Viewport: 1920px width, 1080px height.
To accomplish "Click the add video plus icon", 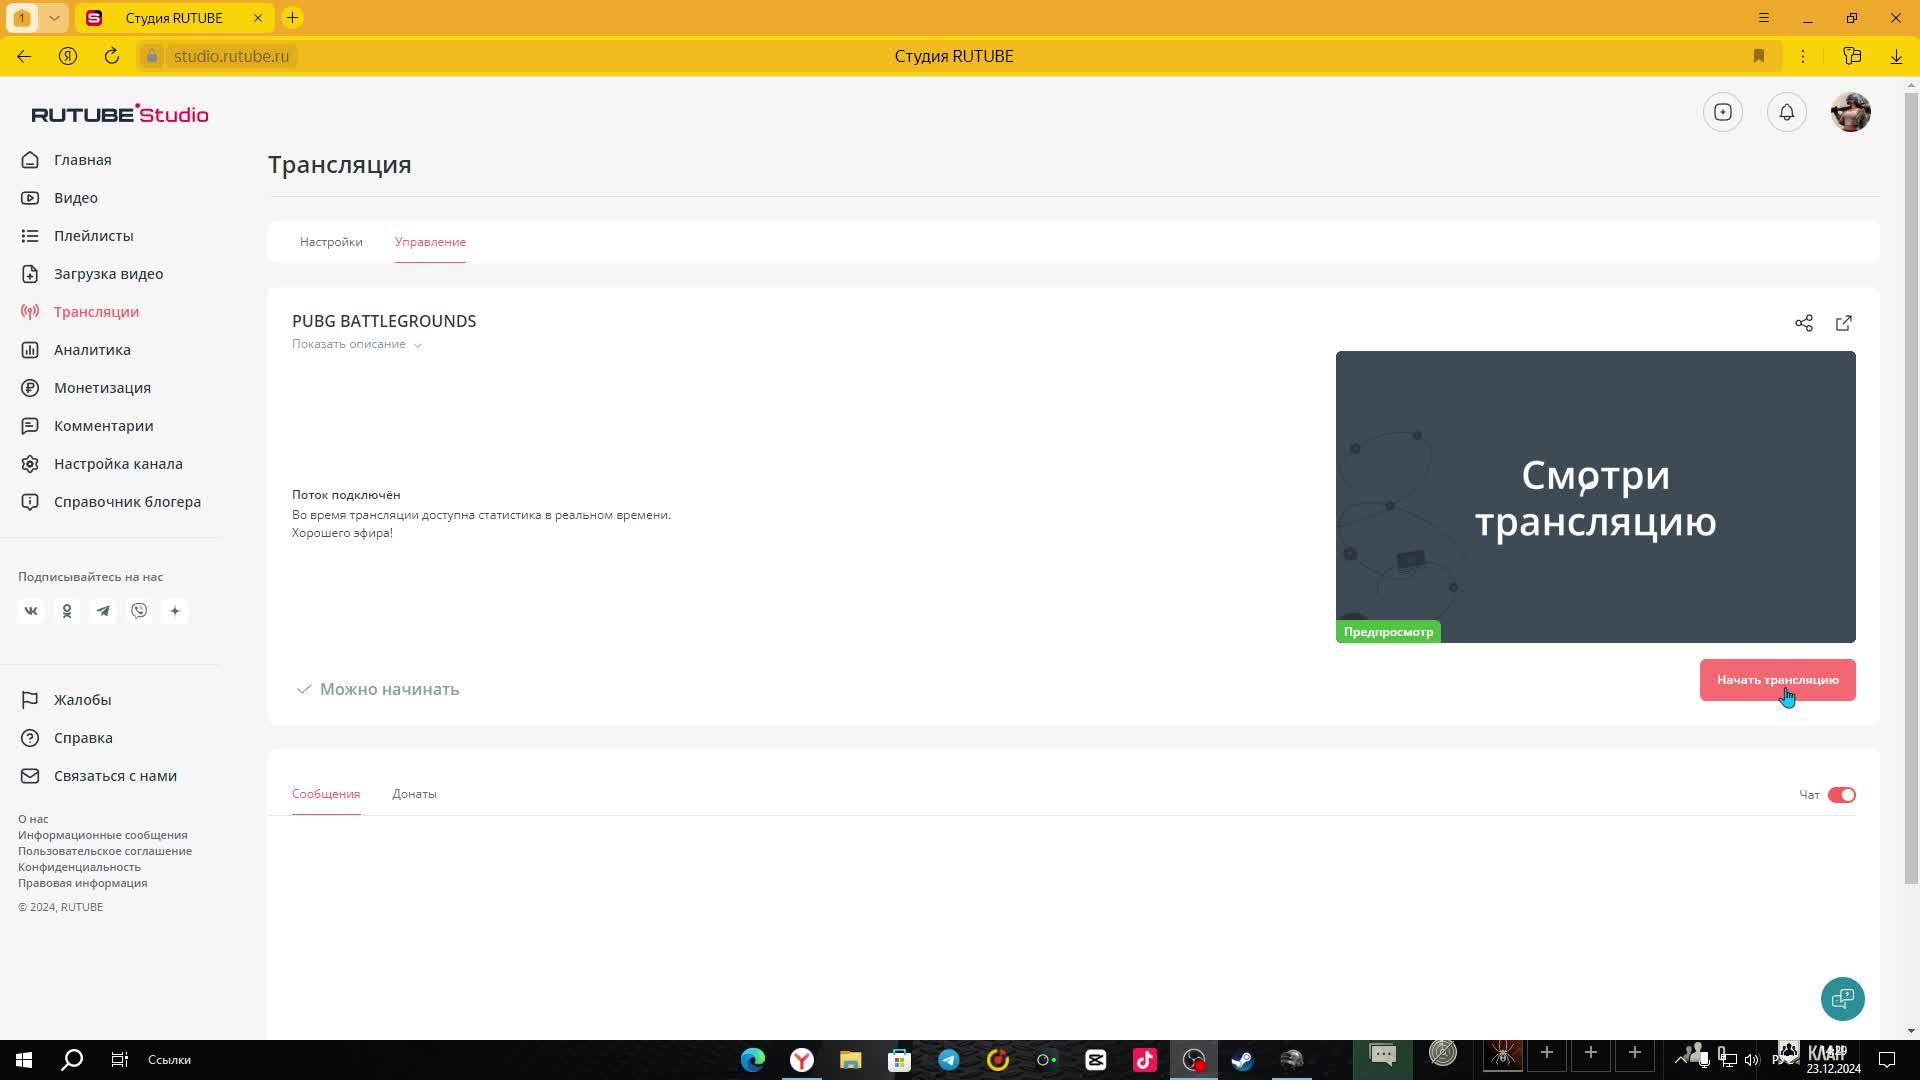I will (1722, 112).
